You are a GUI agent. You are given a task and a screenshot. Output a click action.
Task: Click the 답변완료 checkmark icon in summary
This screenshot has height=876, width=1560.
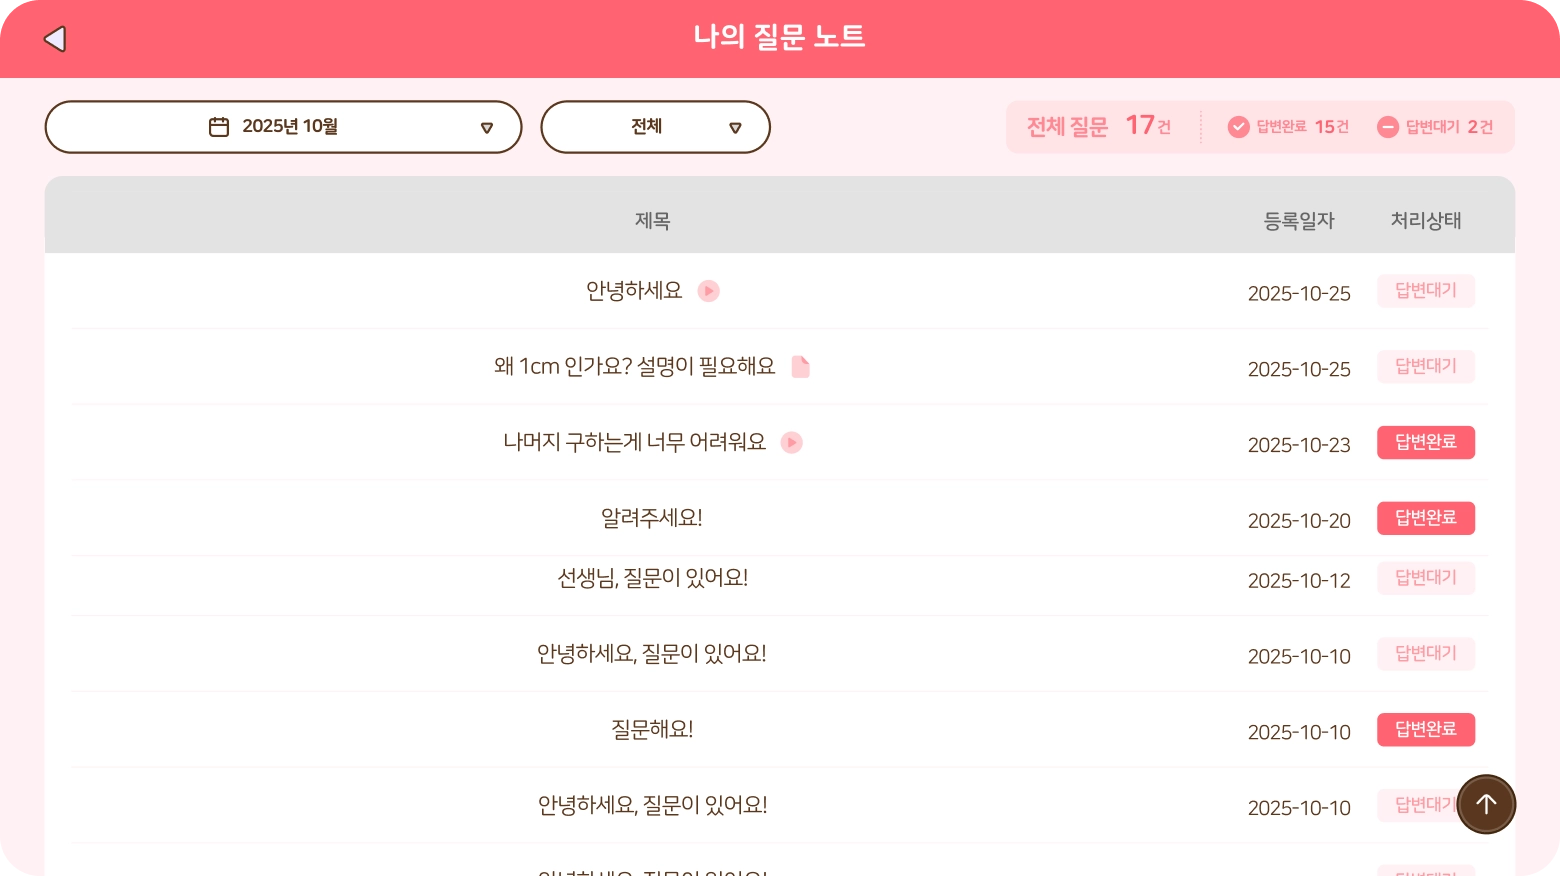[1238, 127]
